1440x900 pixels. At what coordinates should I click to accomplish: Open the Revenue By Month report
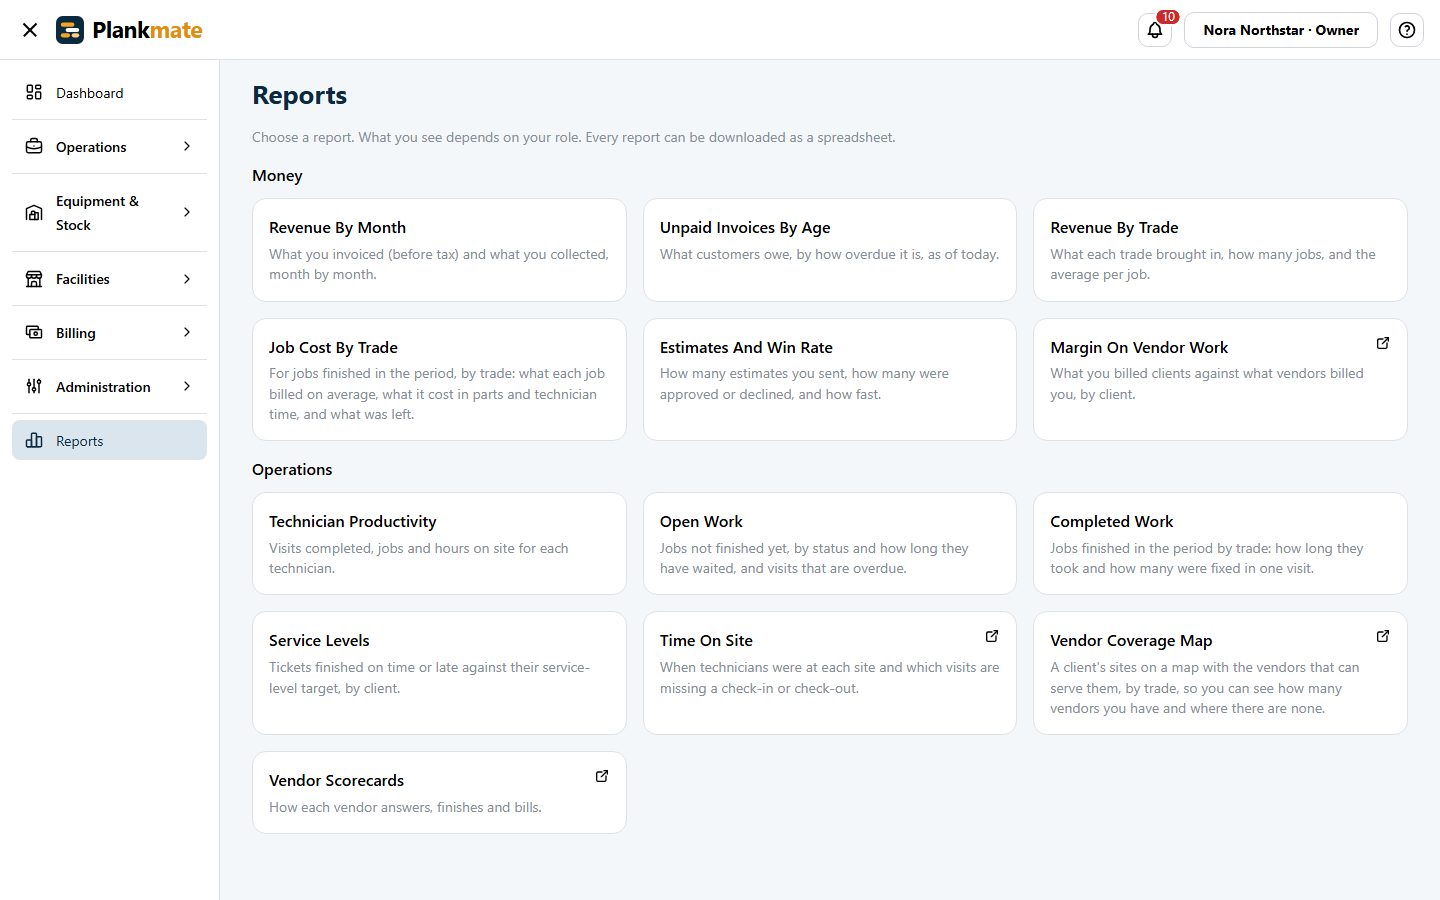coord(439,250)
